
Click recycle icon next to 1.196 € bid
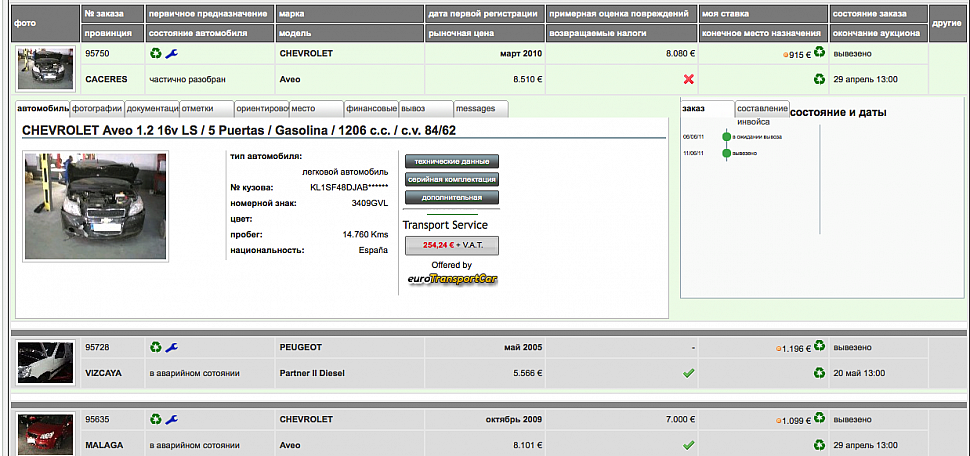click(820, 346)
